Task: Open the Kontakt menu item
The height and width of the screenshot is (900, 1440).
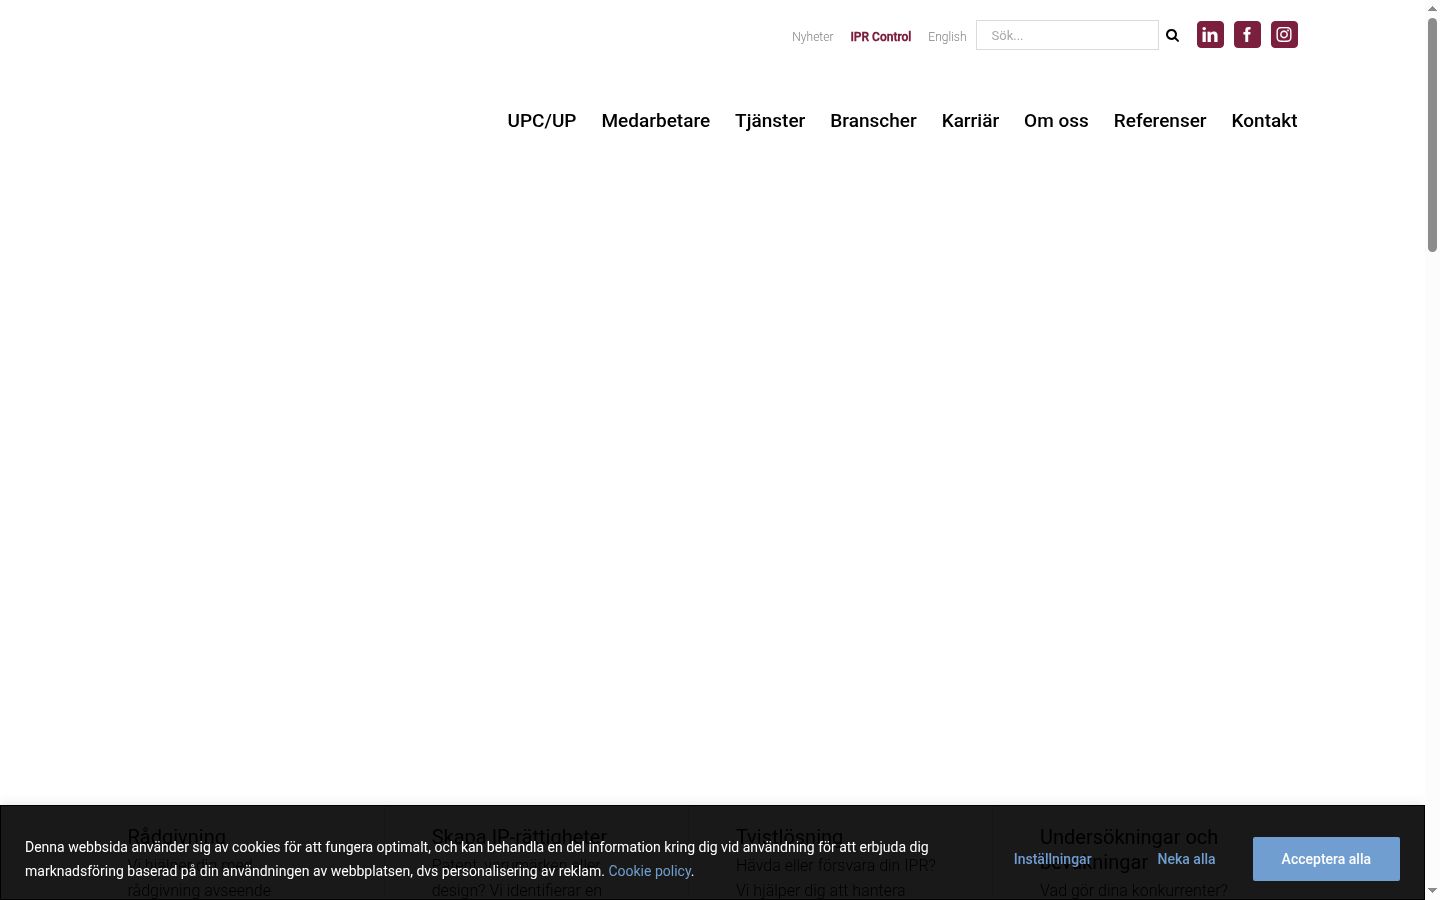Action: tap(1264, 121)
